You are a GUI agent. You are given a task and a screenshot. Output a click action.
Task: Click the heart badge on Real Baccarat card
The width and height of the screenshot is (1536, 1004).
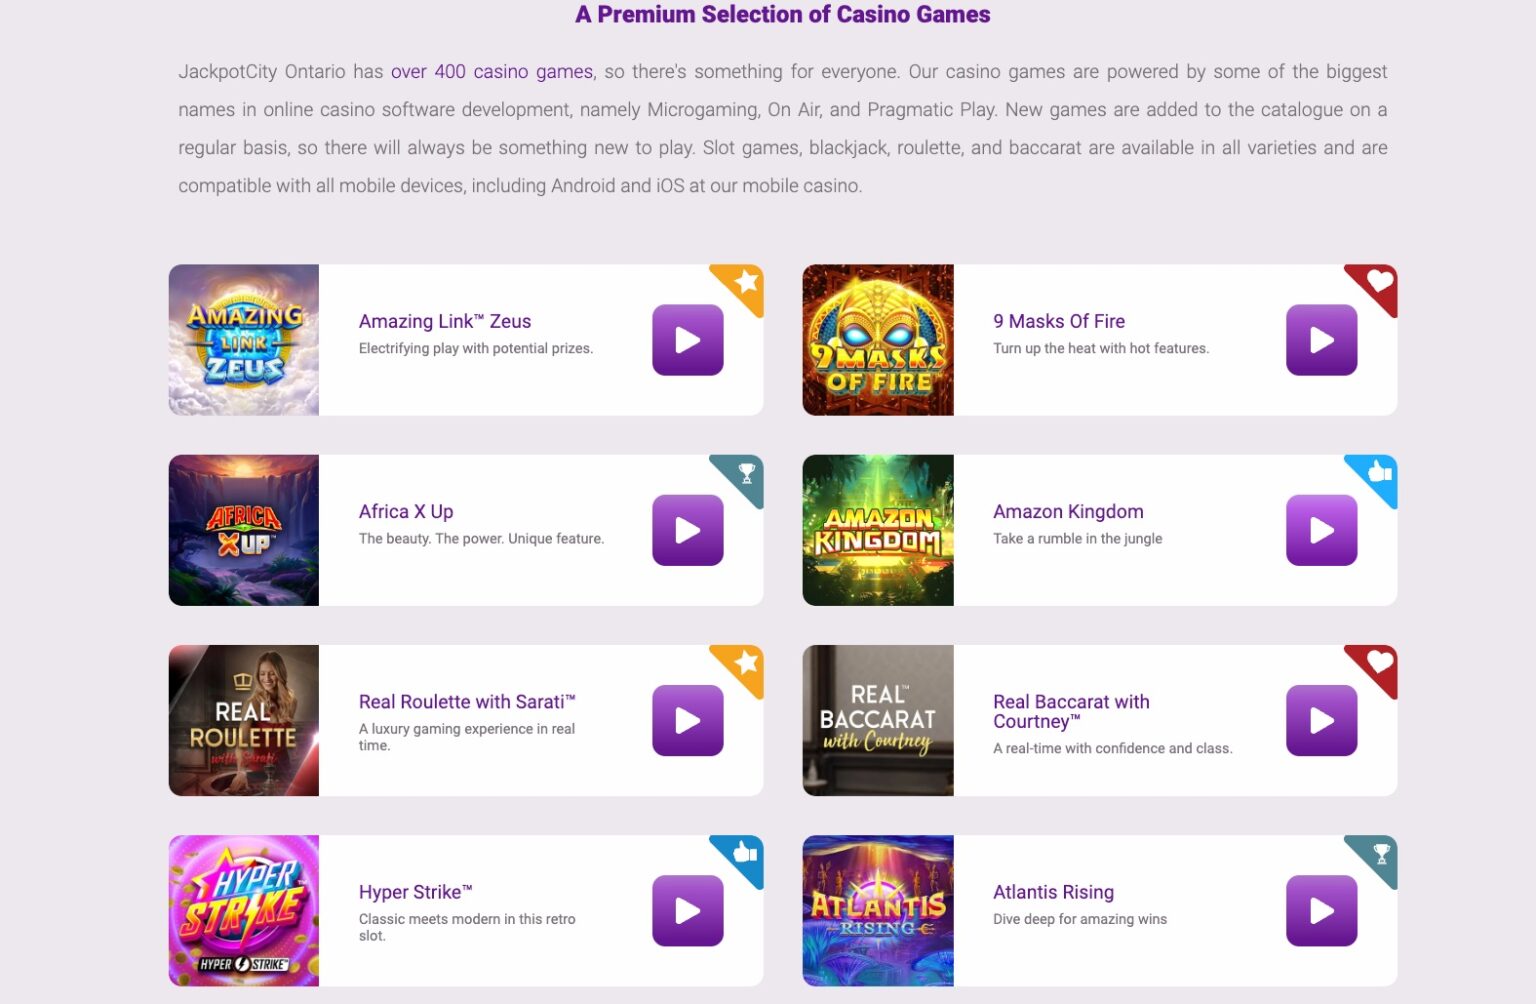[1380, 662]
